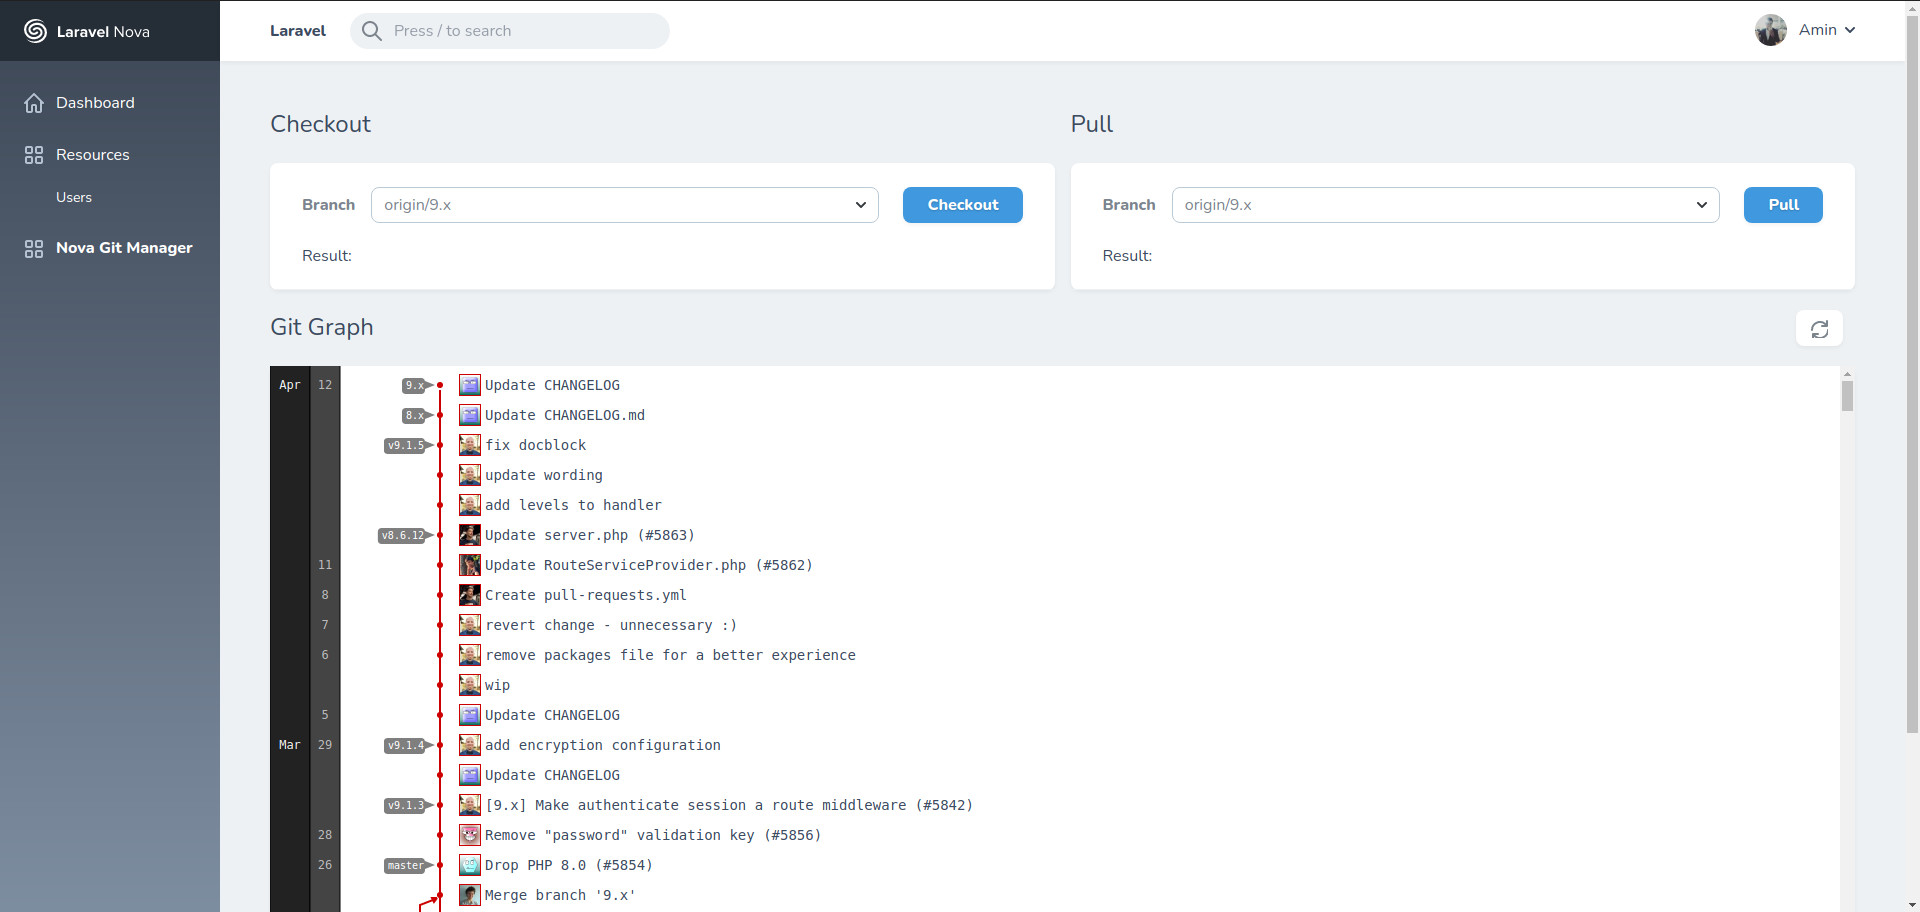Viewport: 1920px width, 912px height.
Task: Click avatar beside update wording commit
Action: tap(470, 475)
